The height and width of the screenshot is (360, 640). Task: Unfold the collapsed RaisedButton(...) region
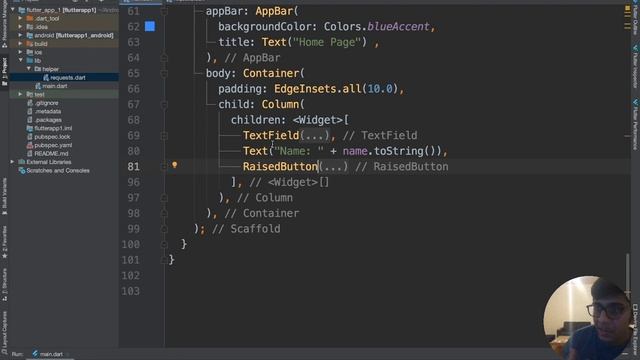tap(333, 167)
